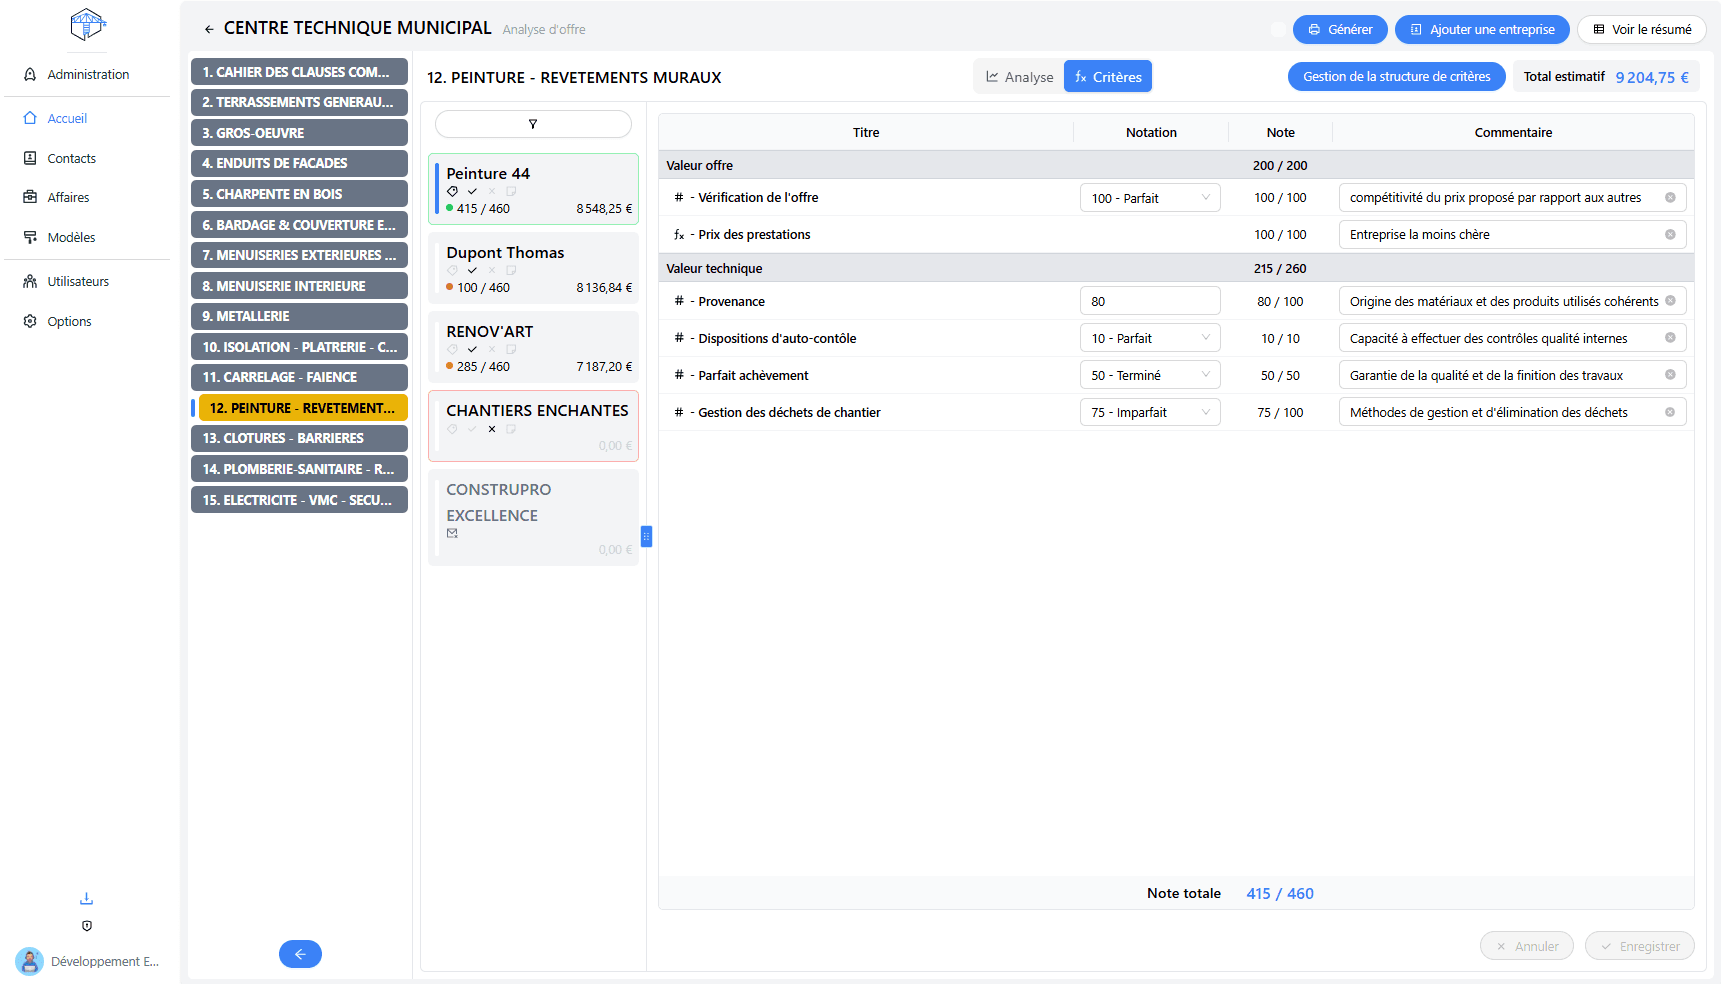
Task: Click the shield icon in the left sidebar
Action: (87, 926)
